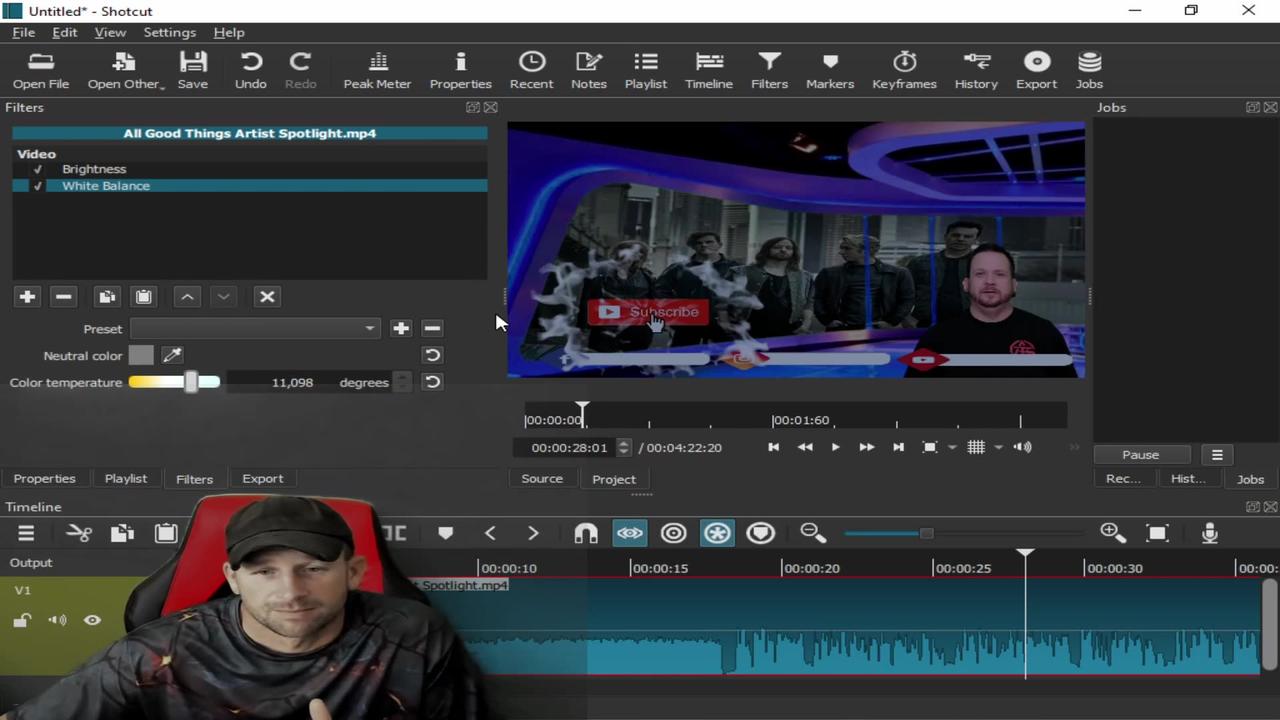Copy filters using the copy checked filters icon
The height and width of the screenshot is (720, 1280).
click(107, 296)
